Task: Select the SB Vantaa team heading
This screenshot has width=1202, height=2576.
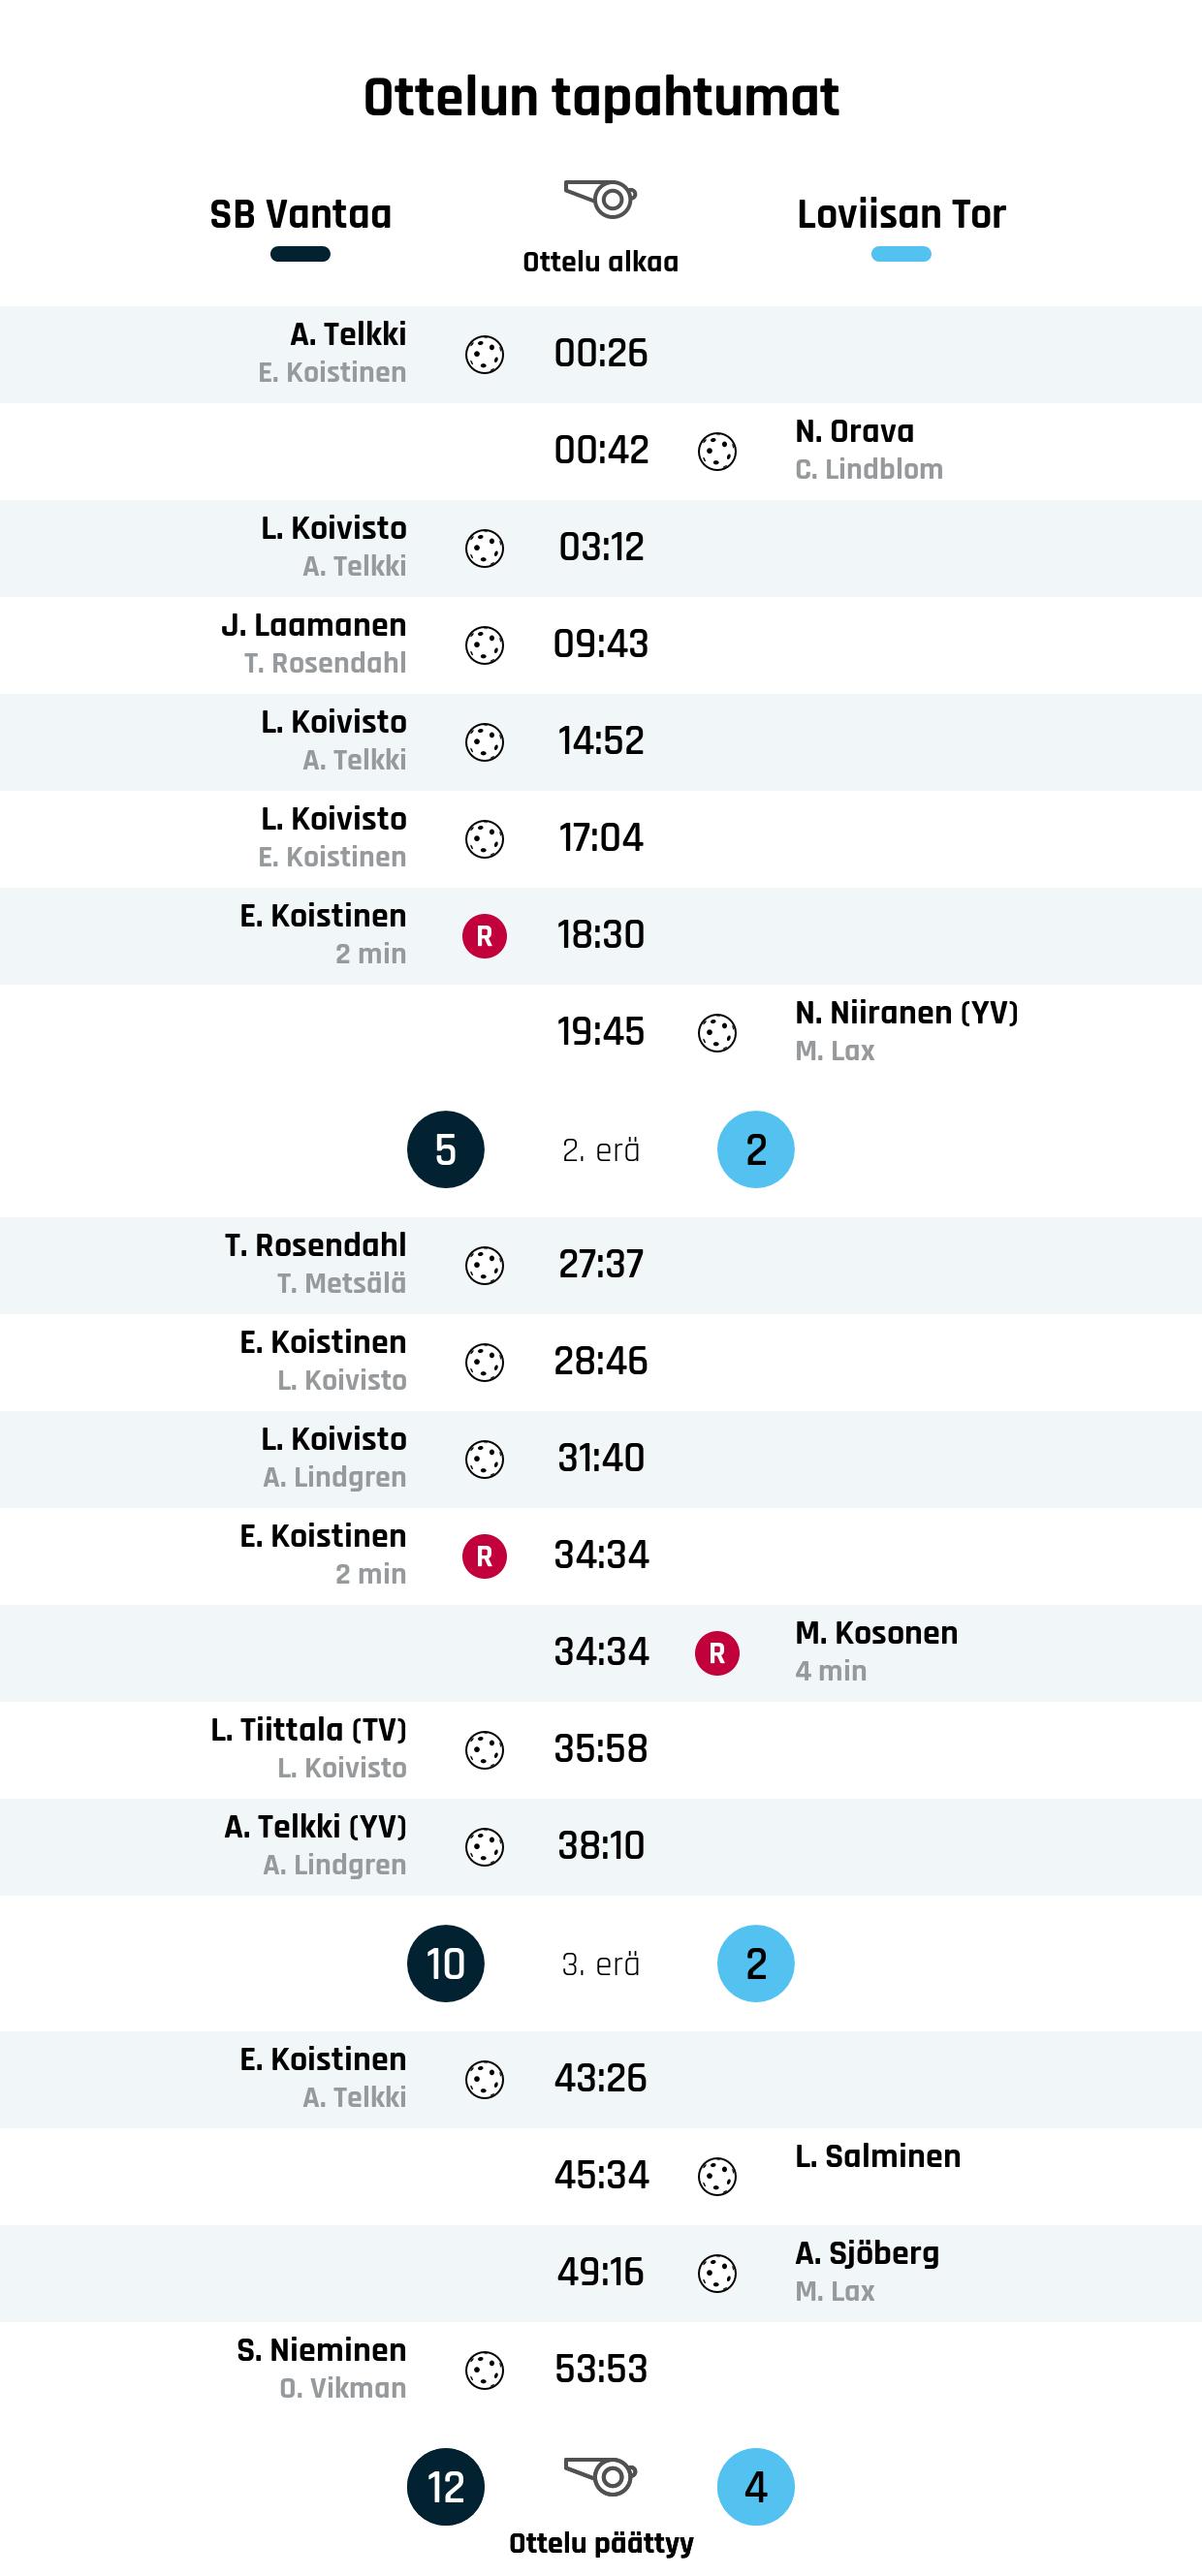Action: 300,214
